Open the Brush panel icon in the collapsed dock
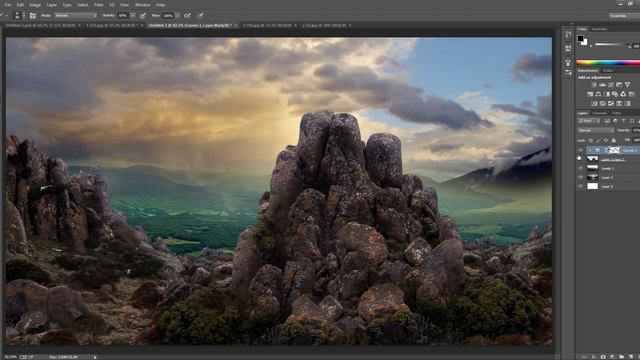The image size is (640, 360). [x=568, y=62]
